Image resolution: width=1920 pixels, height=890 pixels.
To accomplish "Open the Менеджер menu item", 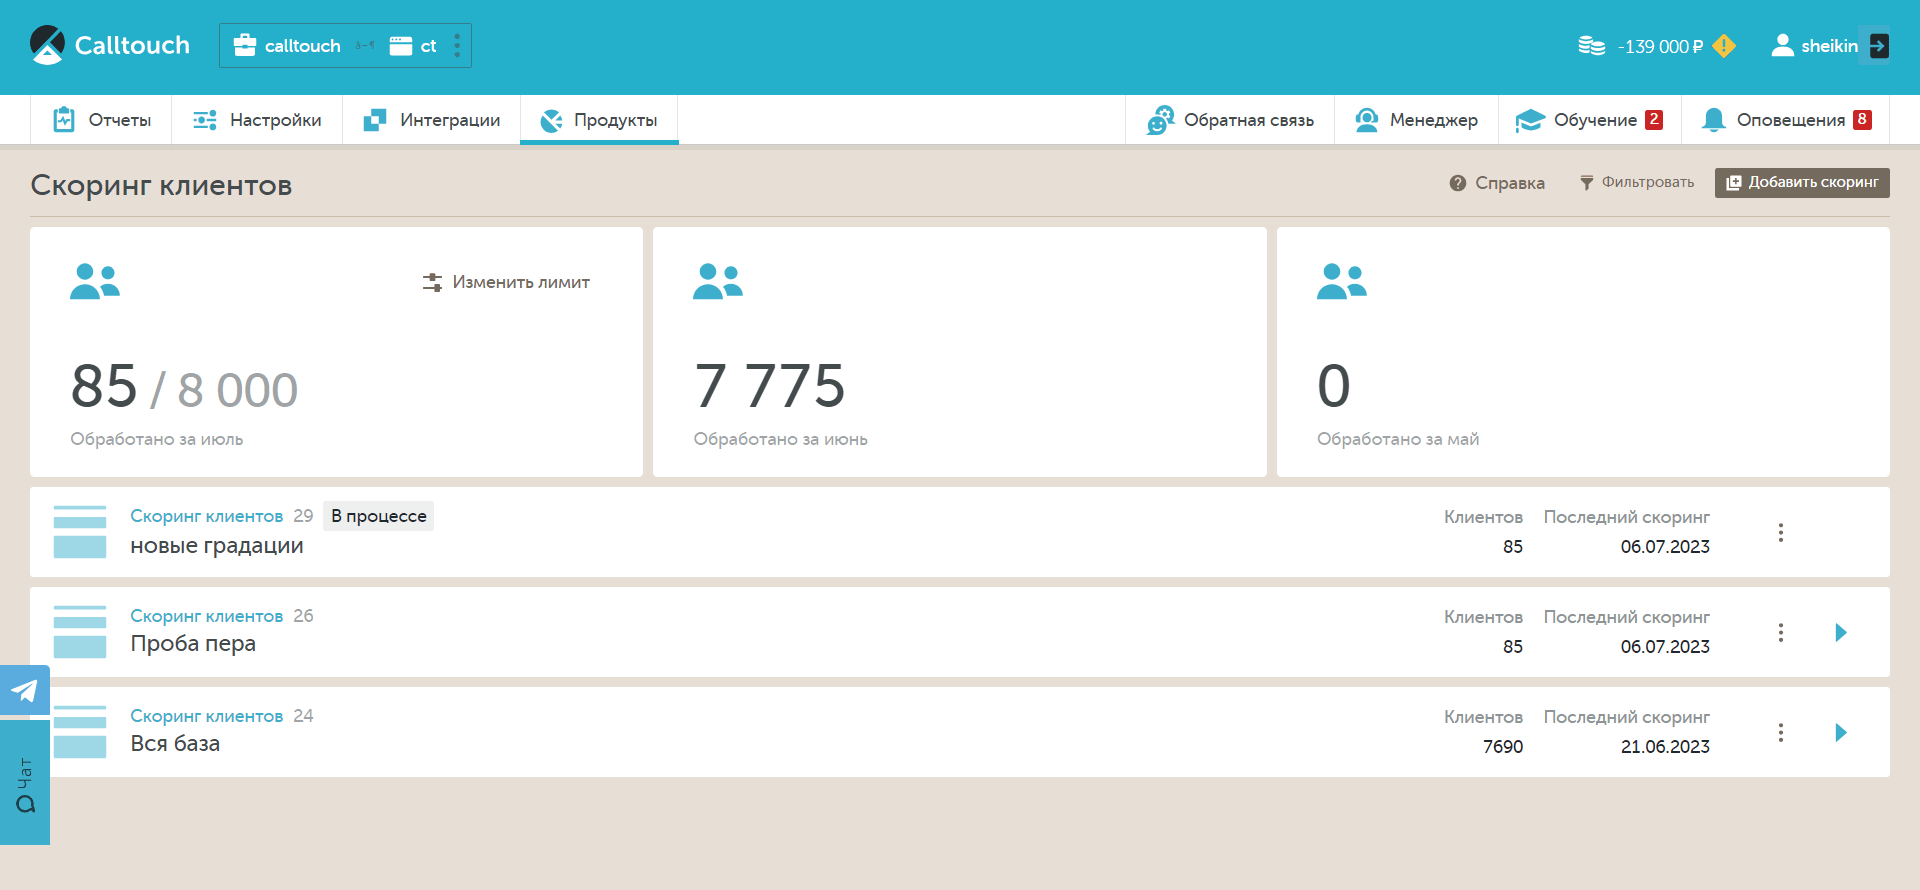I will coord(1416,120).
